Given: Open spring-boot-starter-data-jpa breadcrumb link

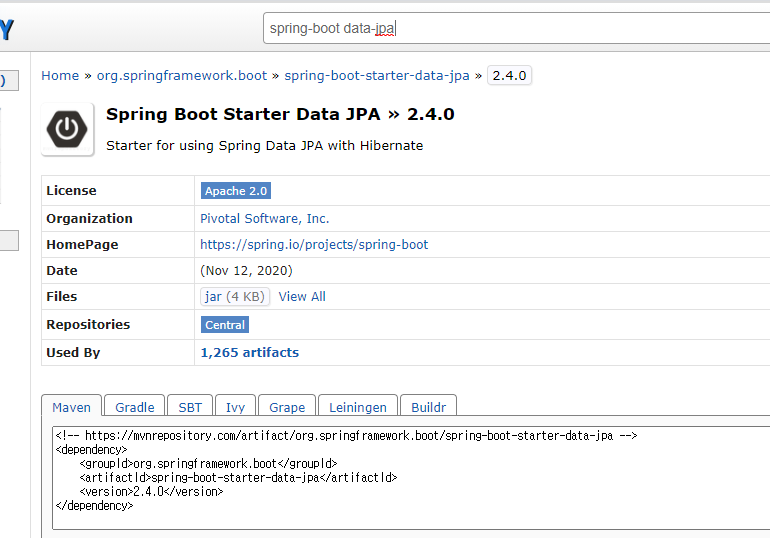Looking at the screenshot, I should coord(377,76).
